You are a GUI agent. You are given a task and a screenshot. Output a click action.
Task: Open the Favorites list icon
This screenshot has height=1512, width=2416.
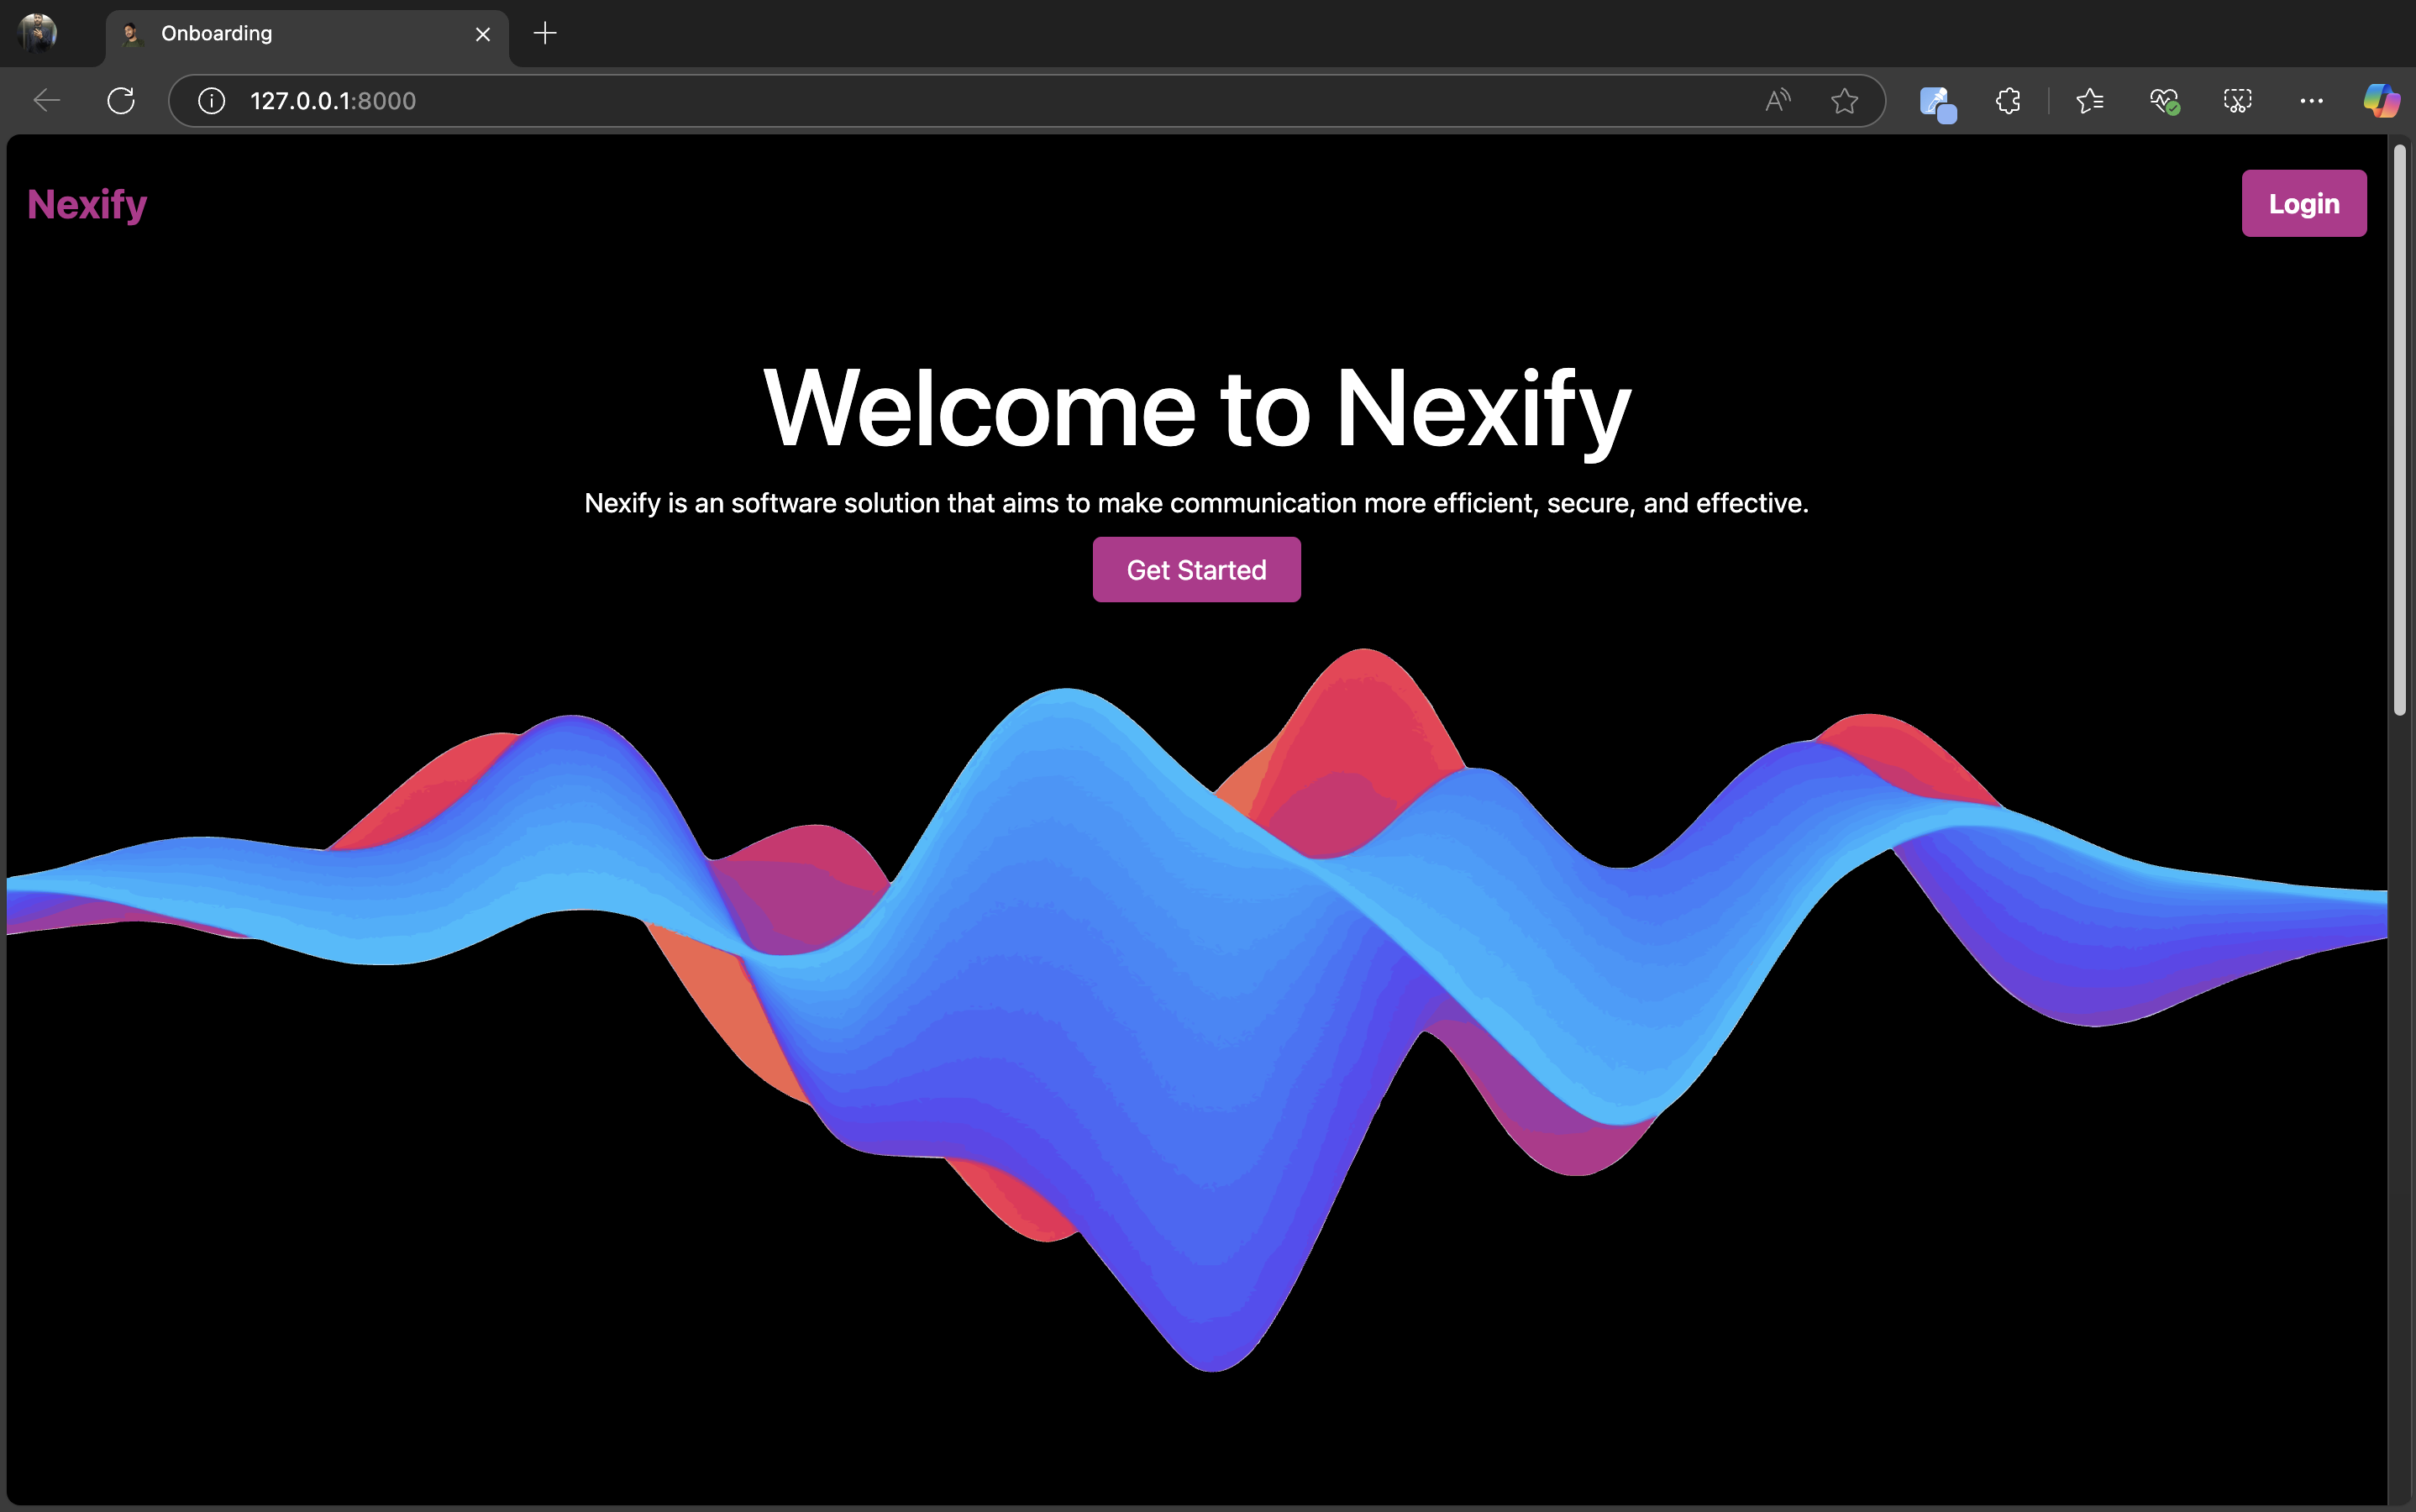2090,100
